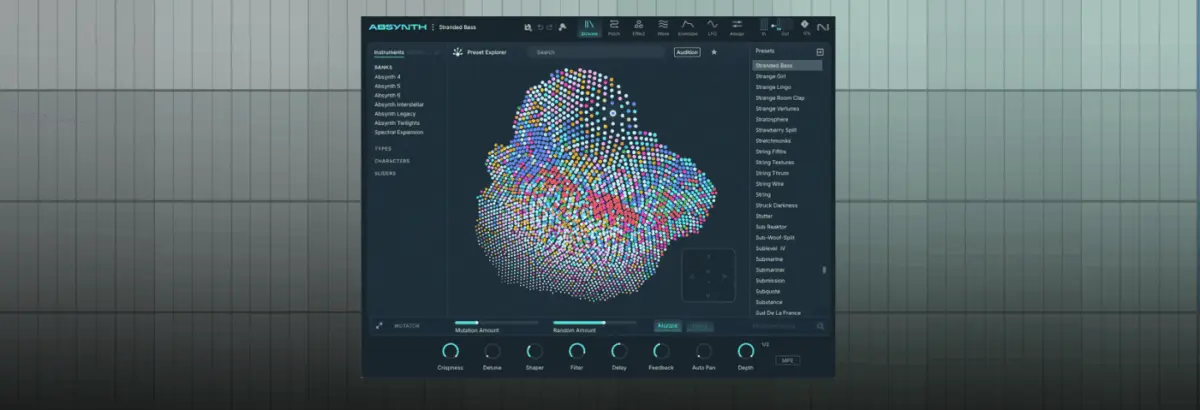Switch to the Wave editor icon
Viewport: 1200px width, 410px height.
663,27
